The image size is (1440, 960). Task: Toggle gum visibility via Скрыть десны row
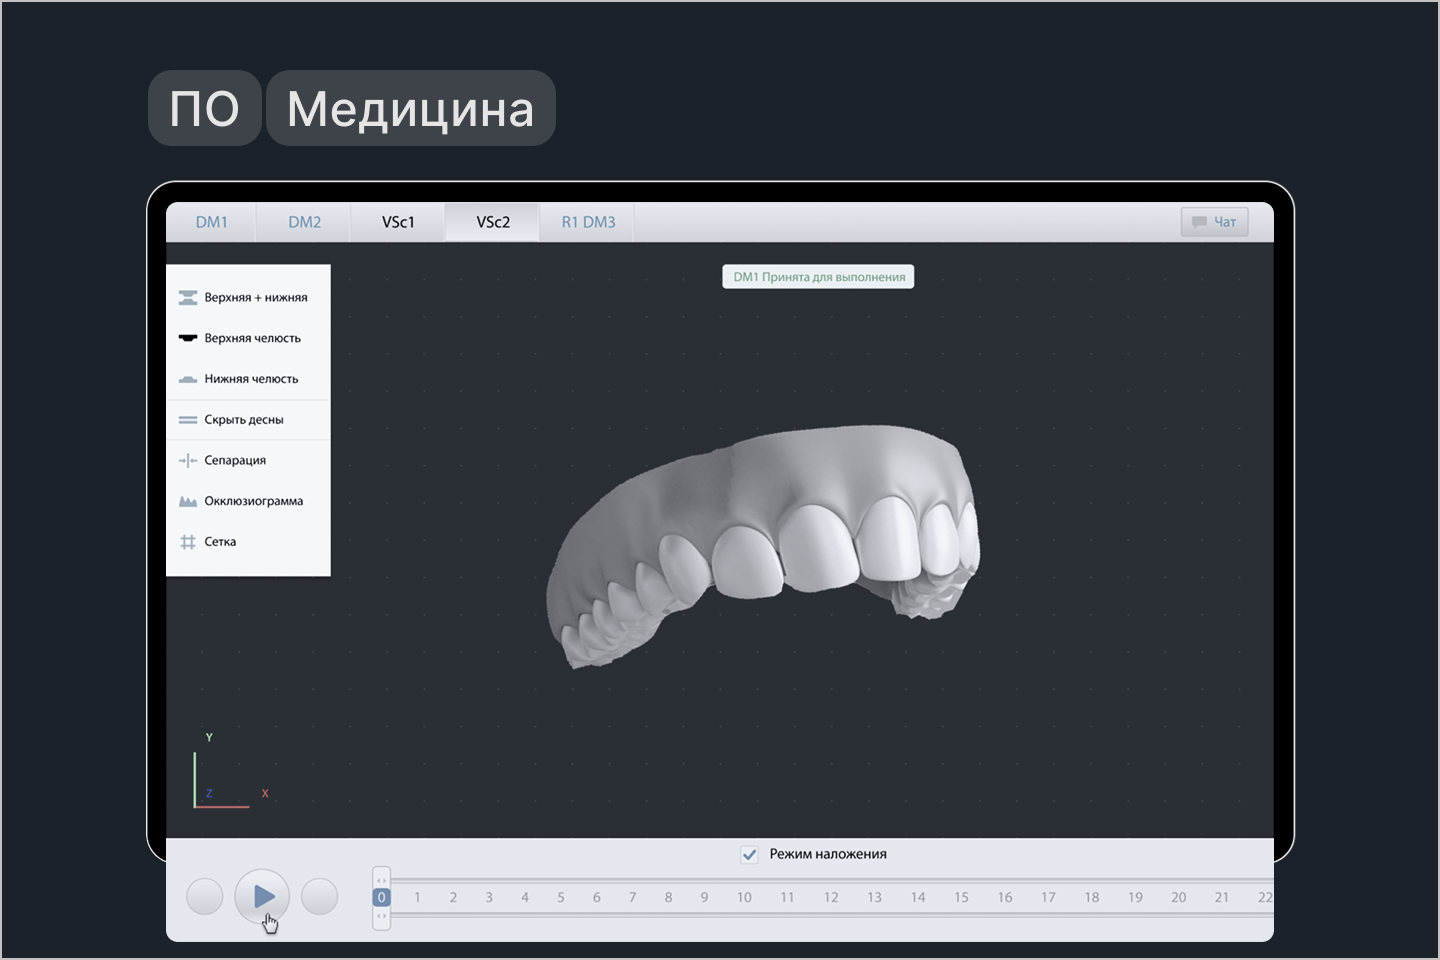tap(244, 419)
